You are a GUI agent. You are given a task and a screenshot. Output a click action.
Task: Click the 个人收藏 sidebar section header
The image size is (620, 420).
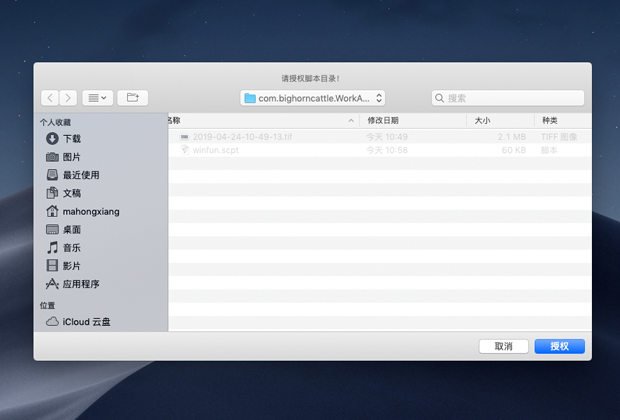point(55,122)
